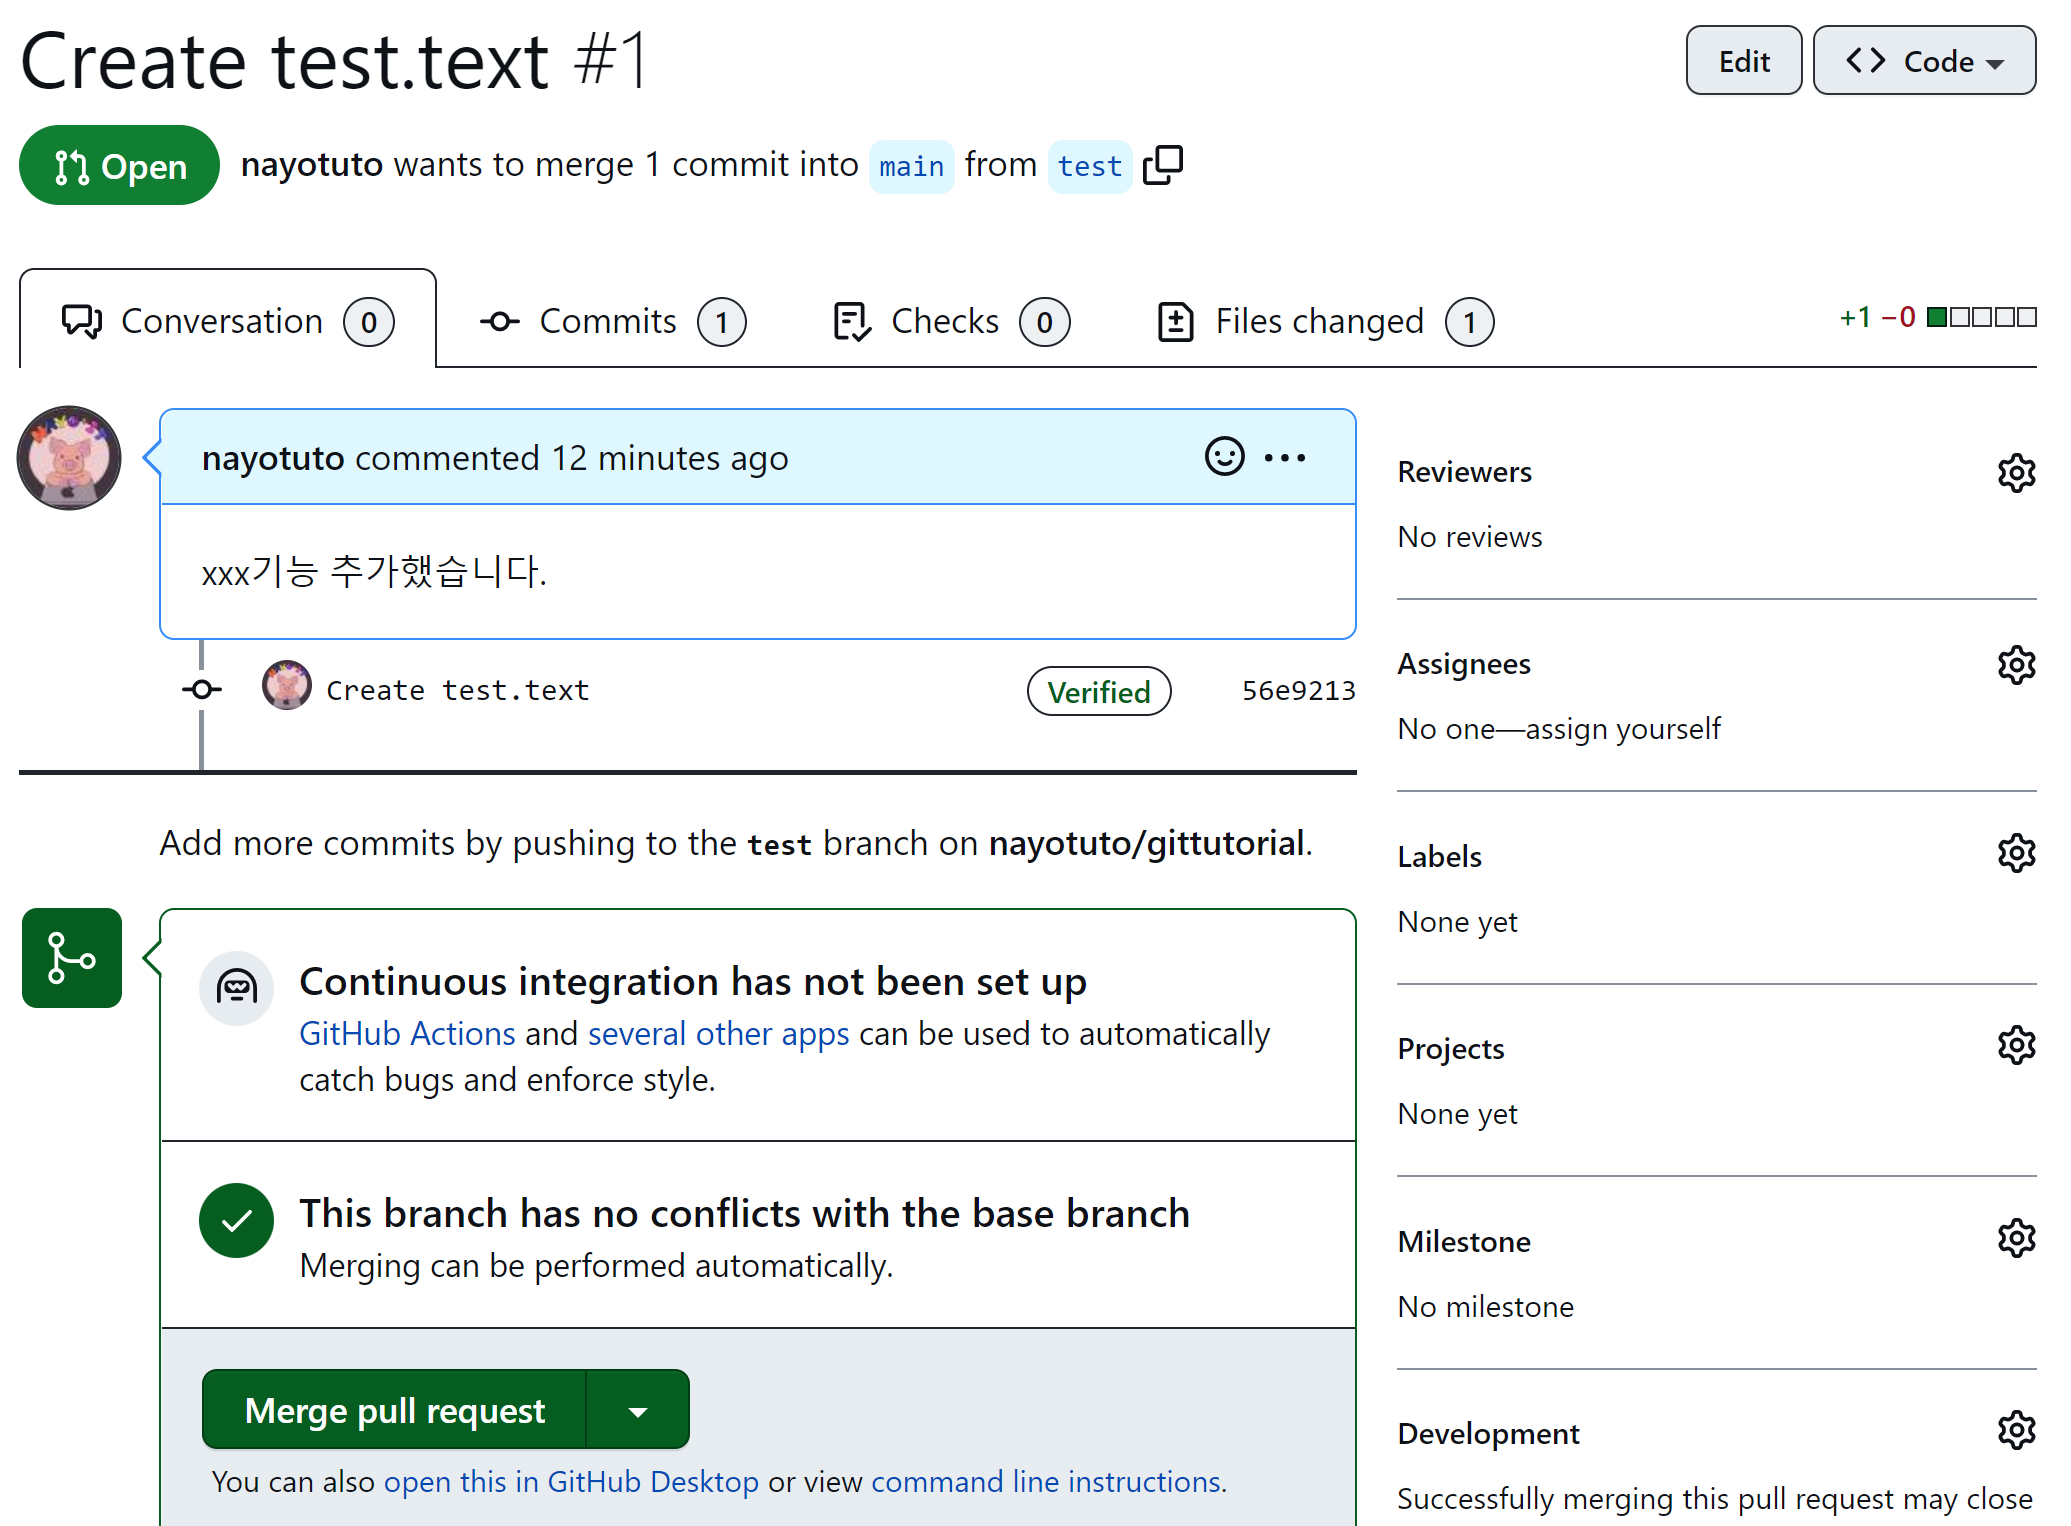Click the Edit title button
The width and height of the screenshot is (2071, 1526).
1743,61
